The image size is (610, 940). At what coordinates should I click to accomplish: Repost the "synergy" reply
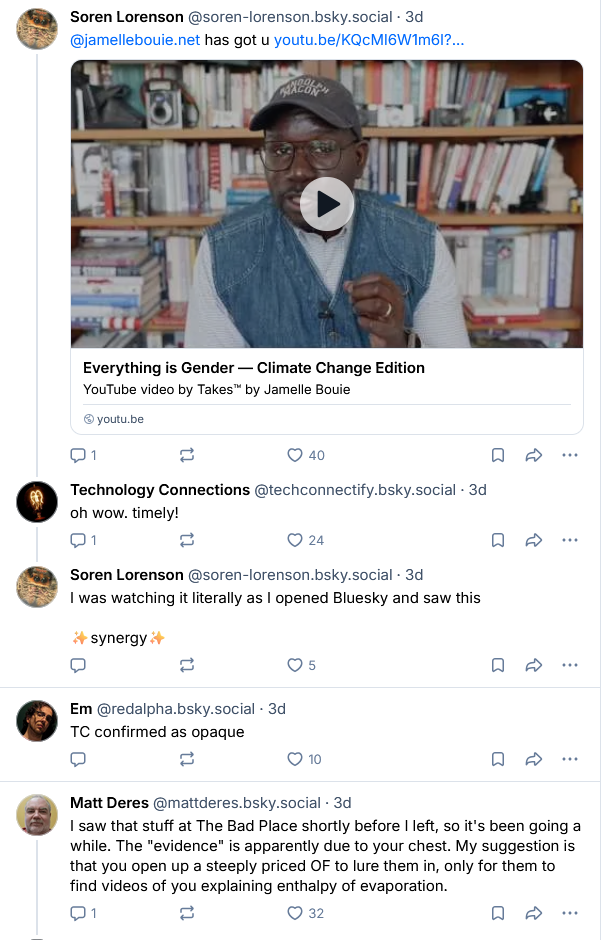(x=186, y=665)
